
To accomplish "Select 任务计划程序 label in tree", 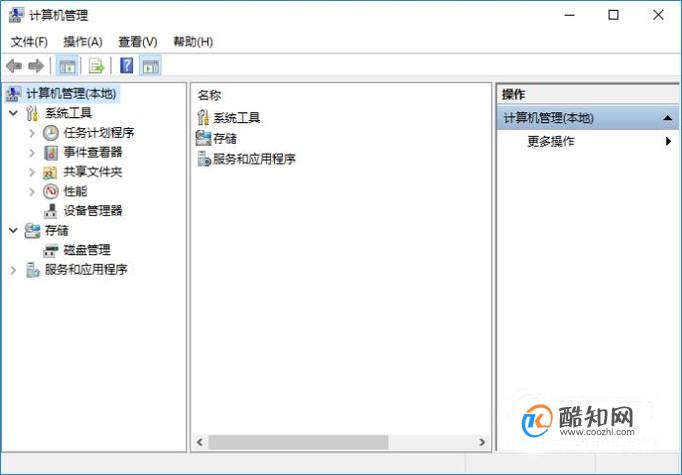I will coord(99,132).
